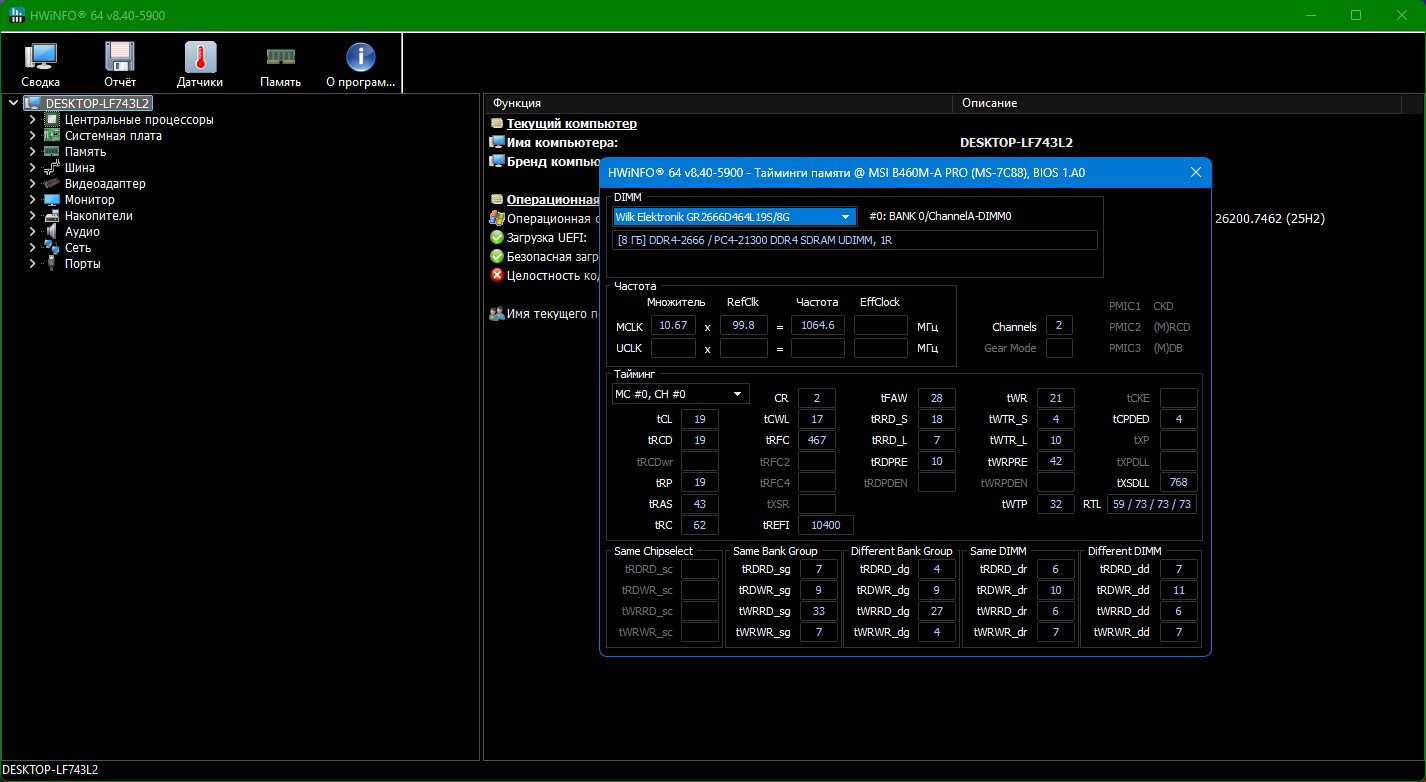Select the Монитор tree item
The width and height of the screenshot is (1426, 782).
(x=89, y=200)
